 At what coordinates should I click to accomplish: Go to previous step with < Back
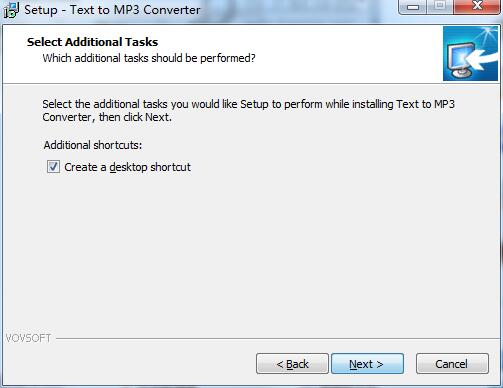click(292, 364)
